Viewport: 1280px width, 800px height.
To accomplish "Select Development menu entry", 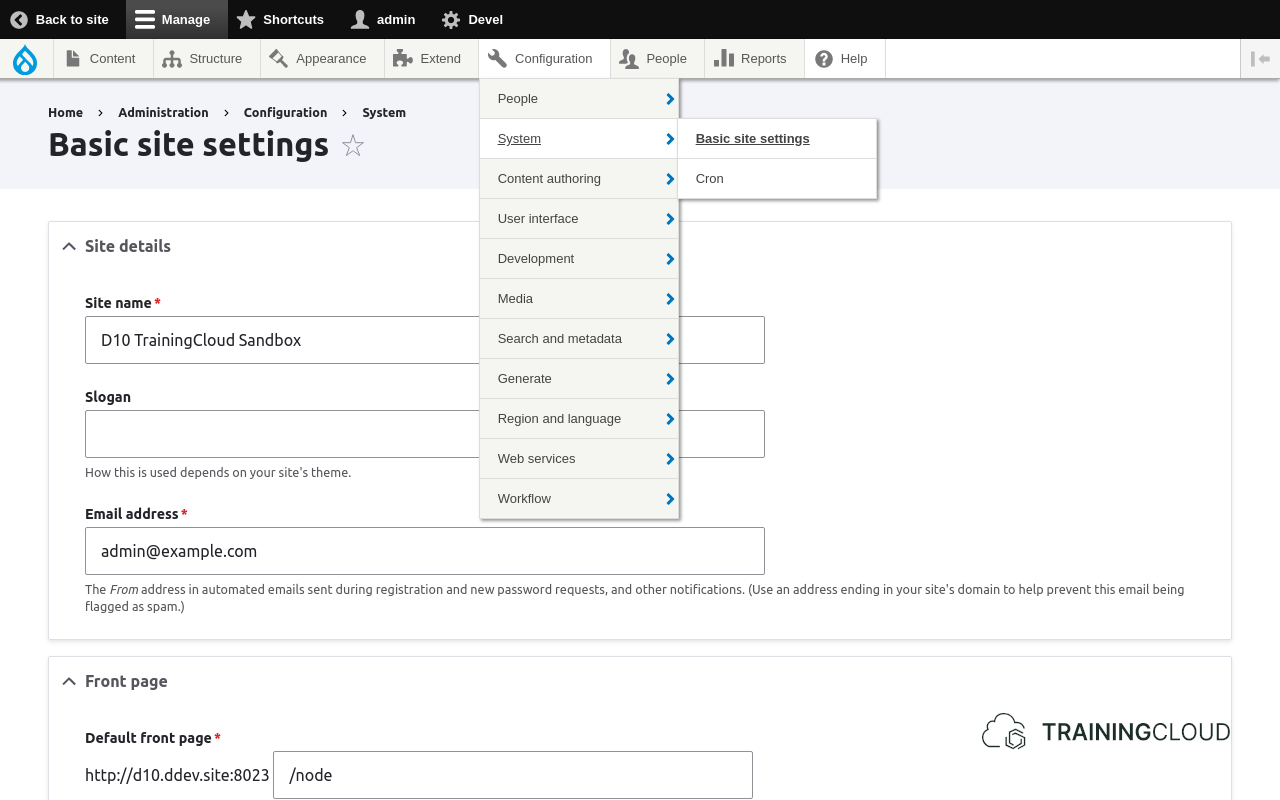I will pyautogui.click(x=579, y=259).
